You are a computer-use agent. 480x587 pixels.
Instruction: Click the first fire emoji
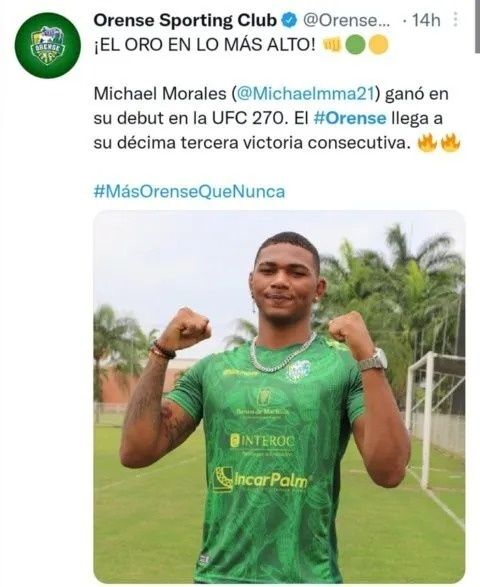[x=427, y=143]
